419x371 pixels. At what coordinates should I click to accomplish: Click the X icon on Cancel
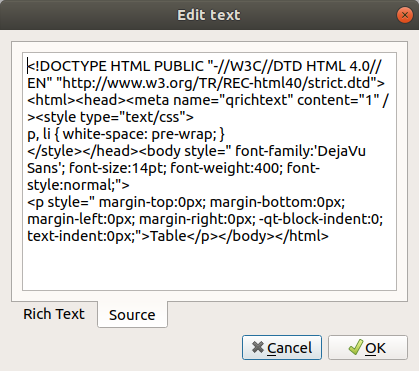[x=258, y=347]
